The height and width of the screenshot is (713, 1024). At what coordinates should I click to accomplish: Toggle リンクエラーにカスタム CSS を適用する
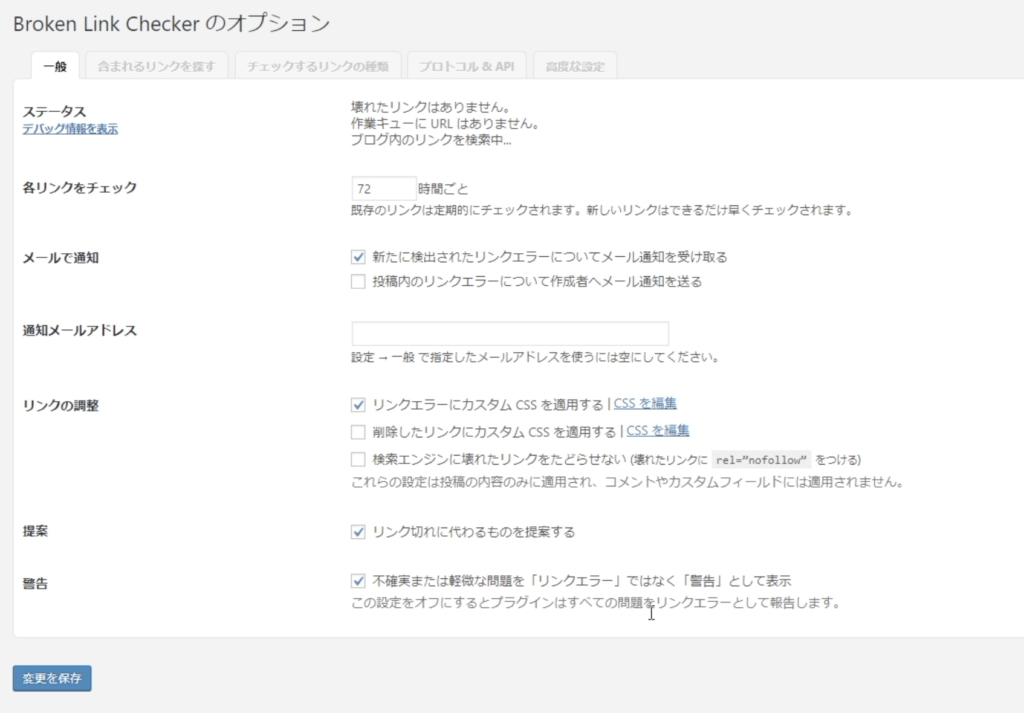coord(358,404)
